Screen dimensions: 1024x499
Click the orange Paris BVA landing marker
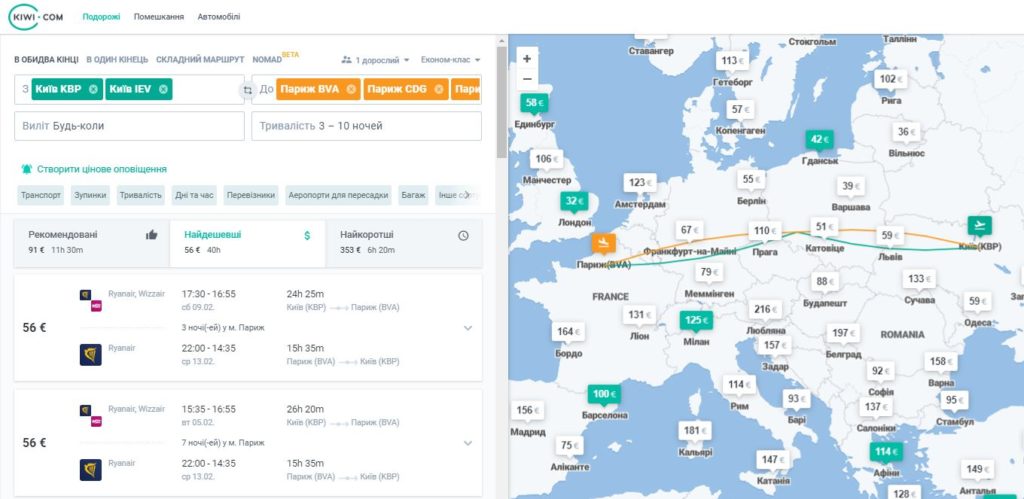[603, 243]
